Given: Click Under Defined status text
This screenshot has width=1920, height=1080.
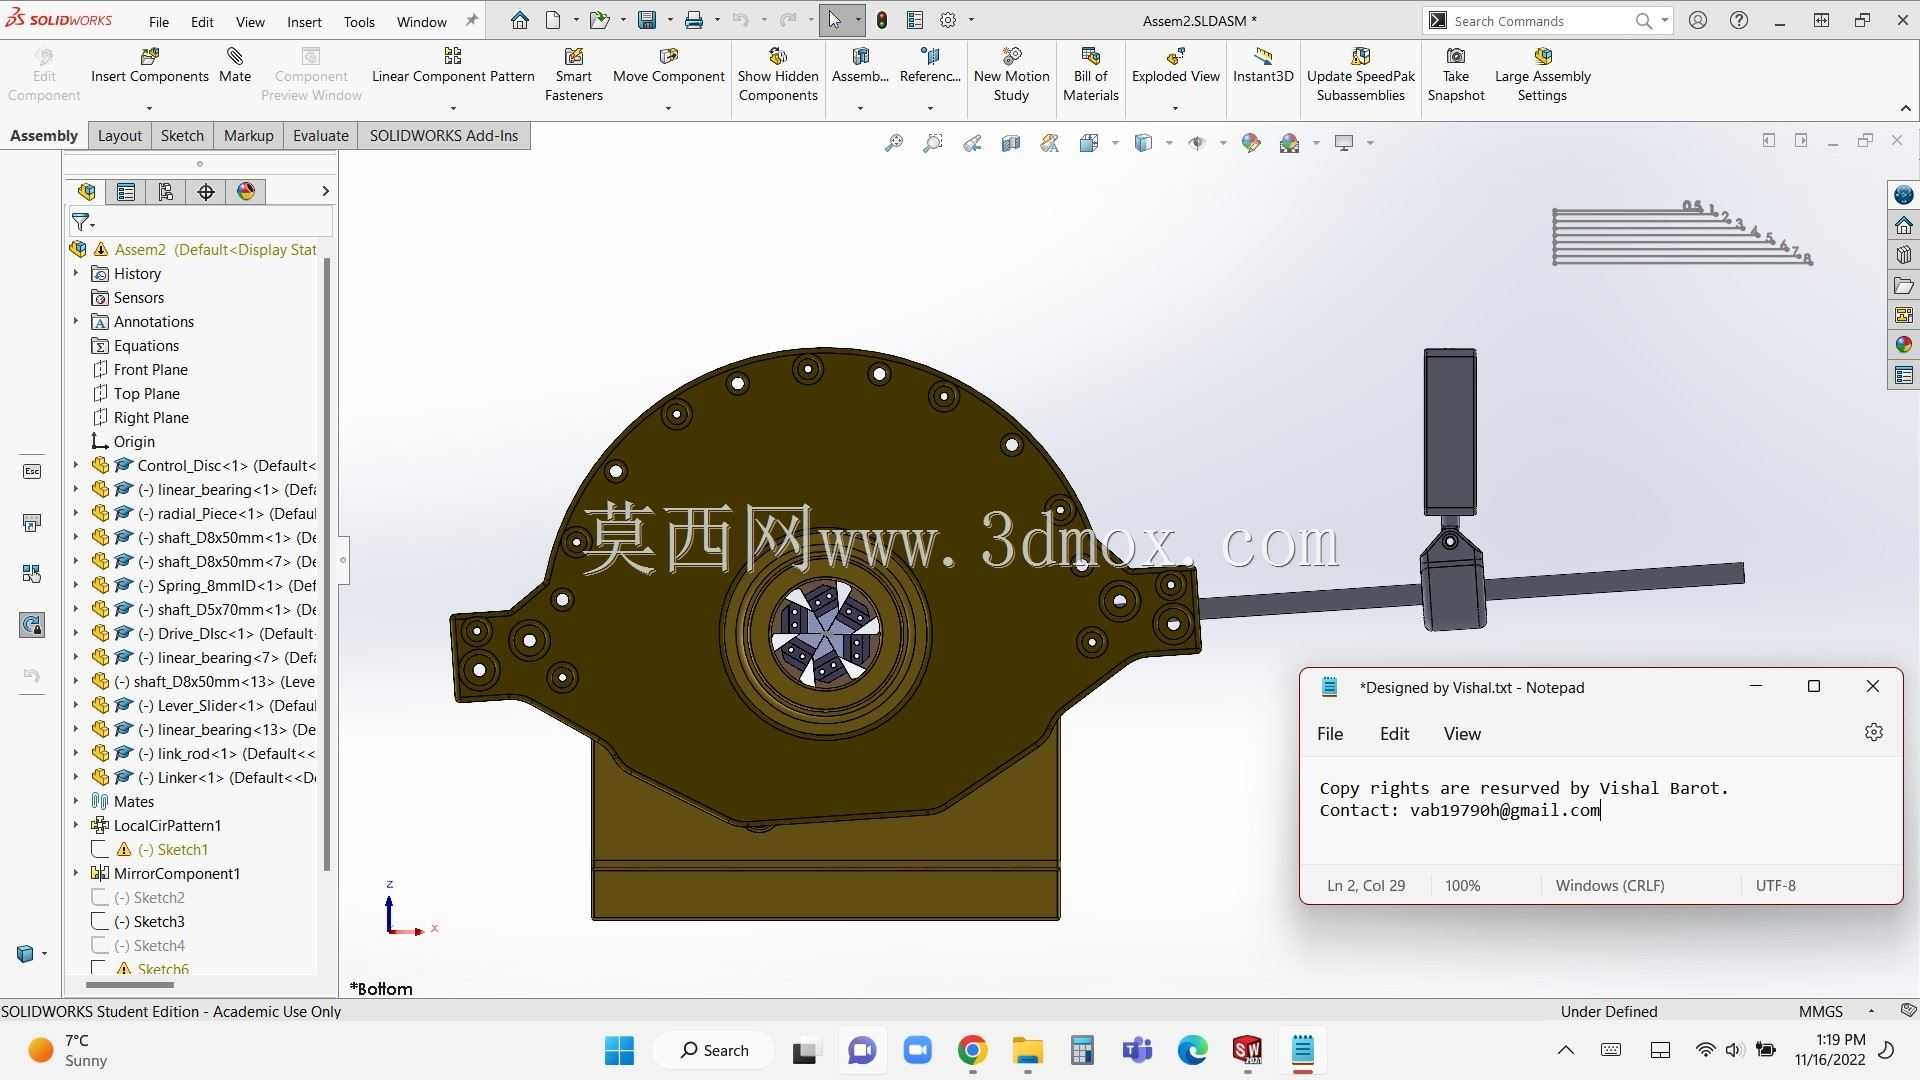Looking at the screenshot, I should (x=1608, y=1011).
